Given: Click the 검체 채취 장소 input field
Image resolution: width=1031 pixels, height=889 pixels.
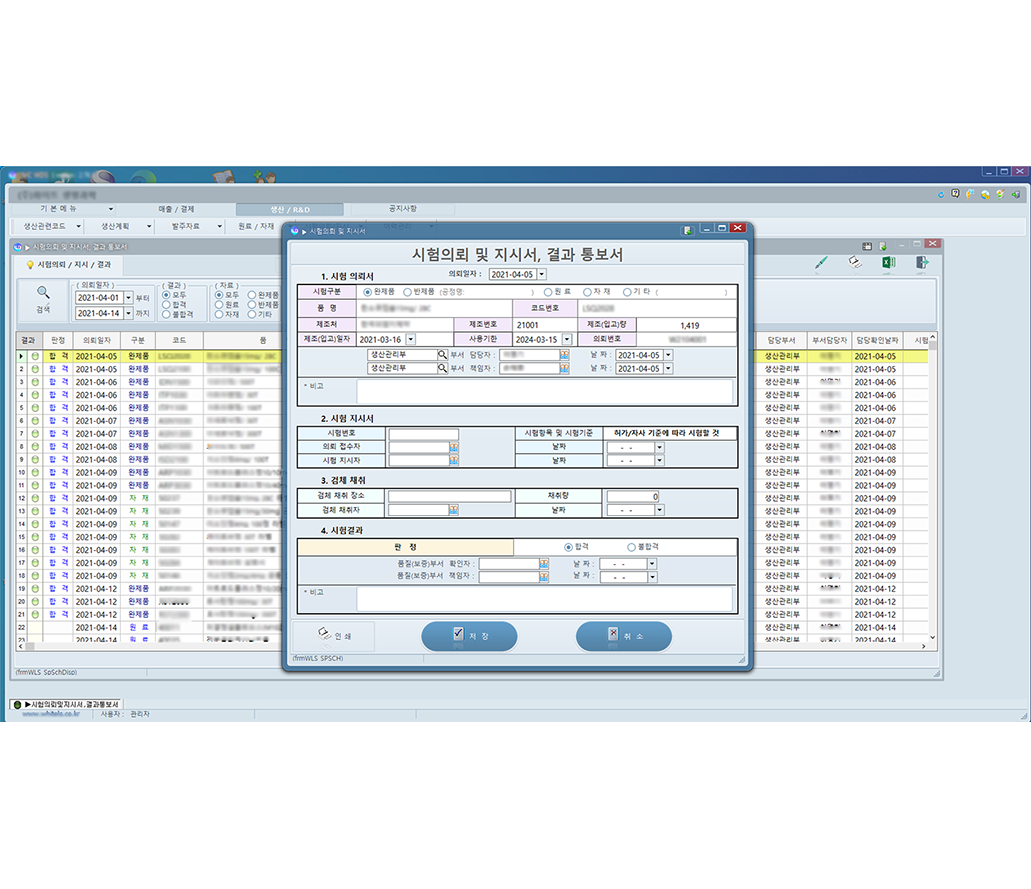Looking at the screenshot, I should pos(449,496).
